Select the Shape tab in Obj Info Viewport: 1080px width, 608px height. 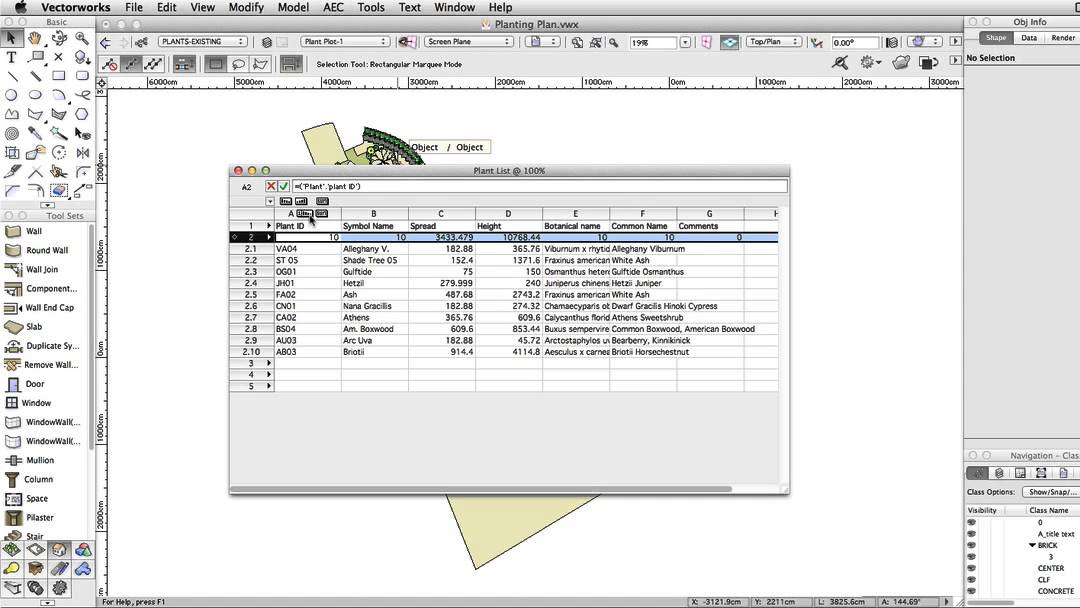click(996, 38)
